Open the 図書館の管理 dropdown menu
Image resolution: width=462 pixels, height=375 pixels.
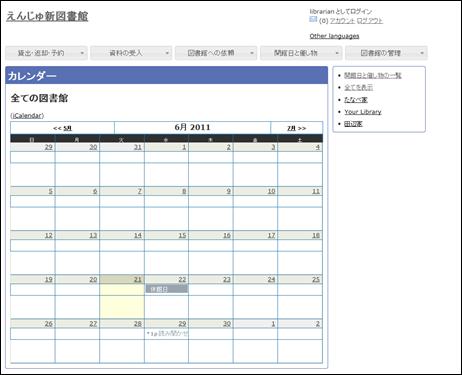[386, 53]
